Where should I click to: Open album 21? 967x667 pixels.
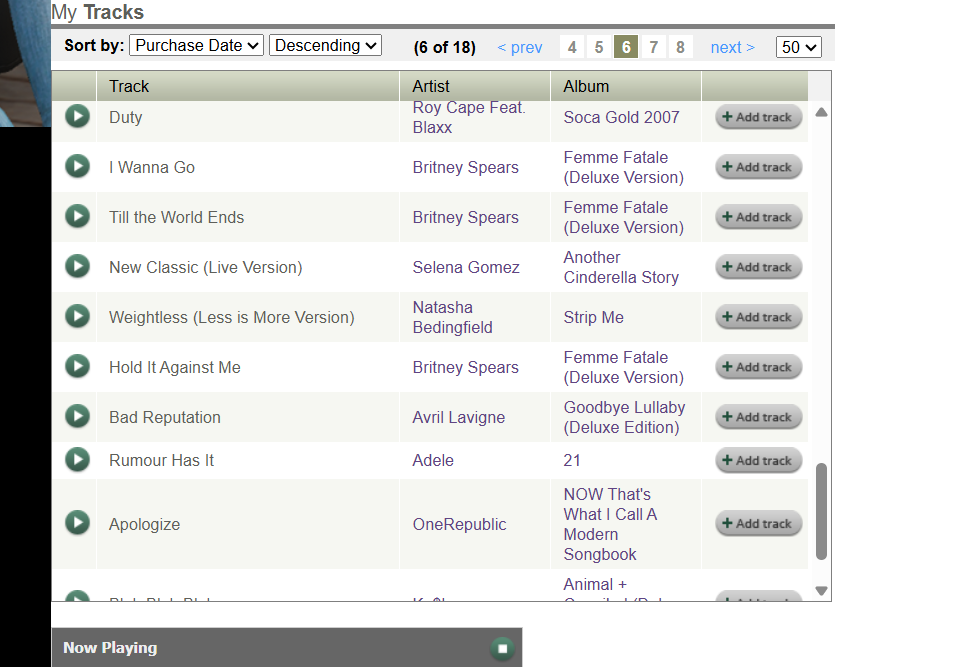[x=572, y=460]
